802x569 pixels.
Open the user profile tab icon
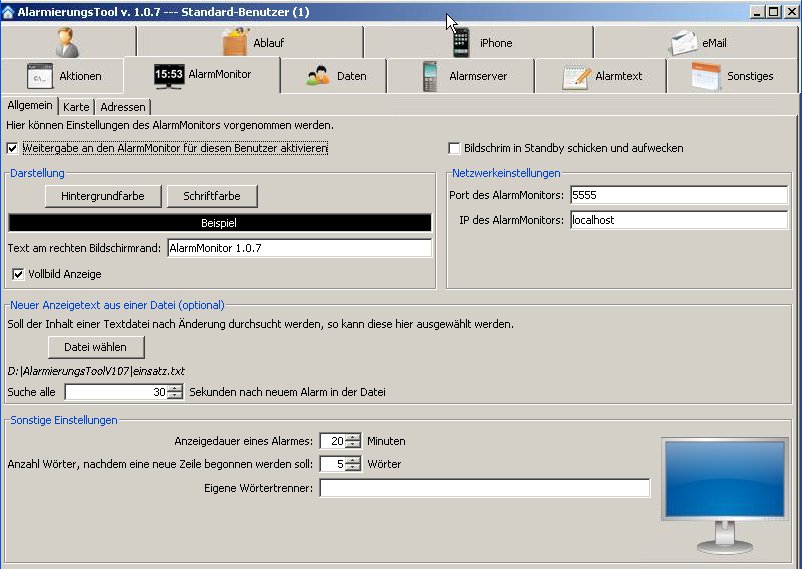pos(67,42)
